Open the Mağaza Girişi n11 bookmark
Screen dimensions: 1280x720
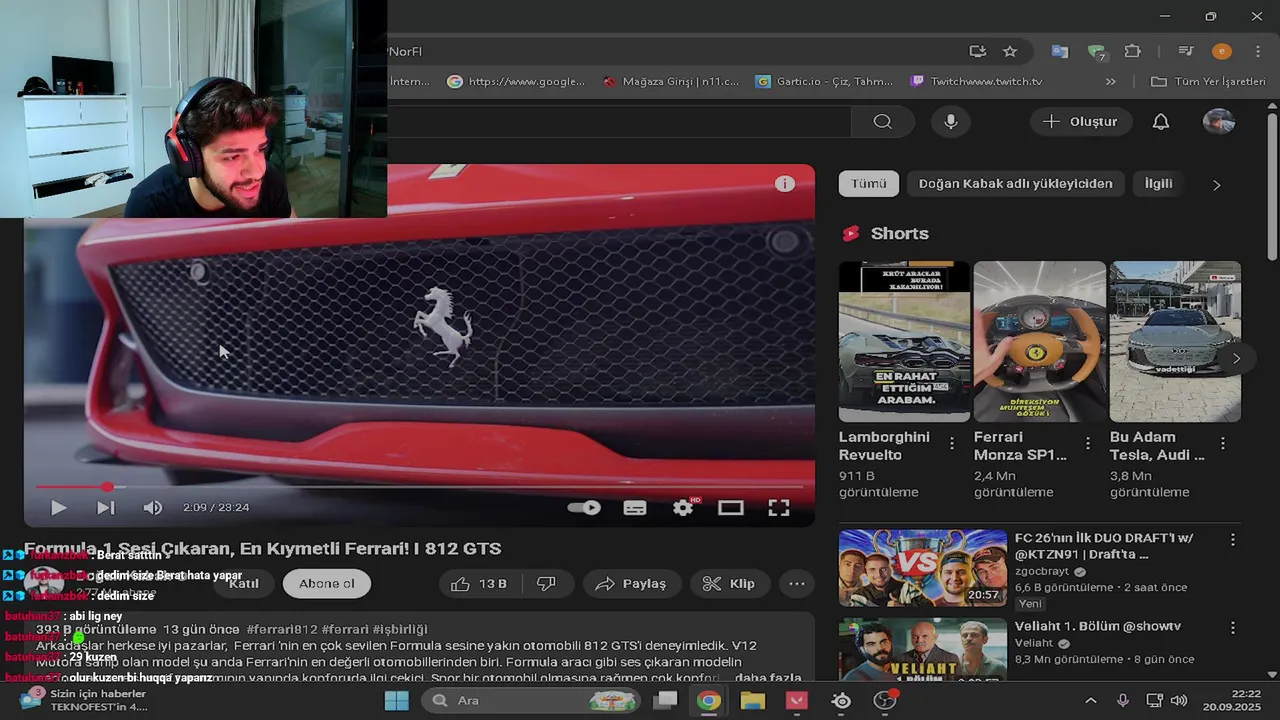(x=670, y=81)
